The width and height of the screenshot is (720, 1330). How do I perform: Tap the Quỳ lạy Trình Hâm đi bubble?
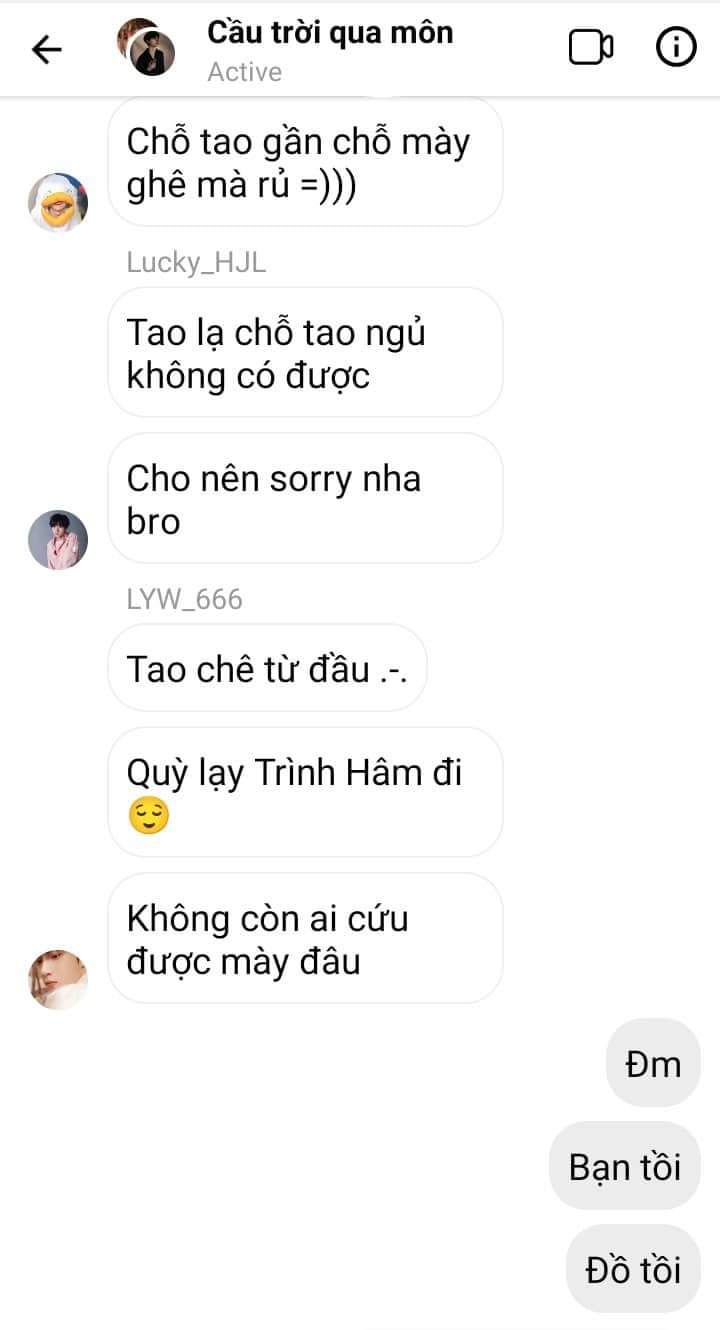point(305,792)
